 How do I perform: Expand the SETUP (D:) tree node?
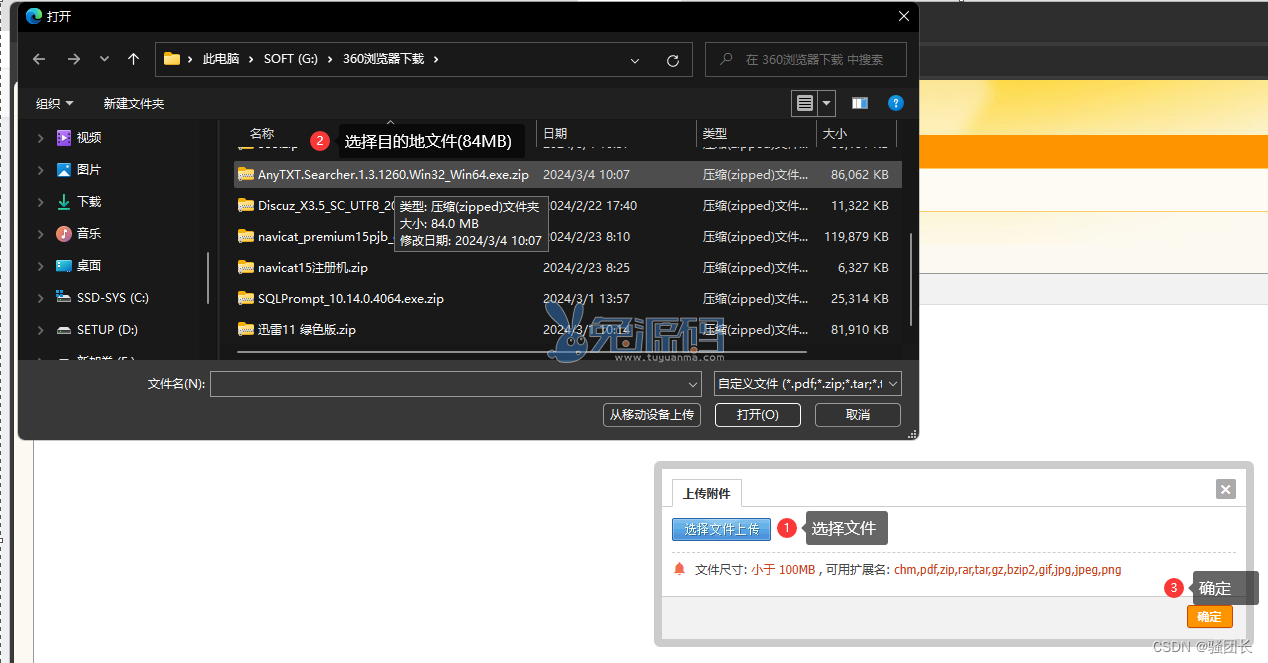click(x=41, y=329)
